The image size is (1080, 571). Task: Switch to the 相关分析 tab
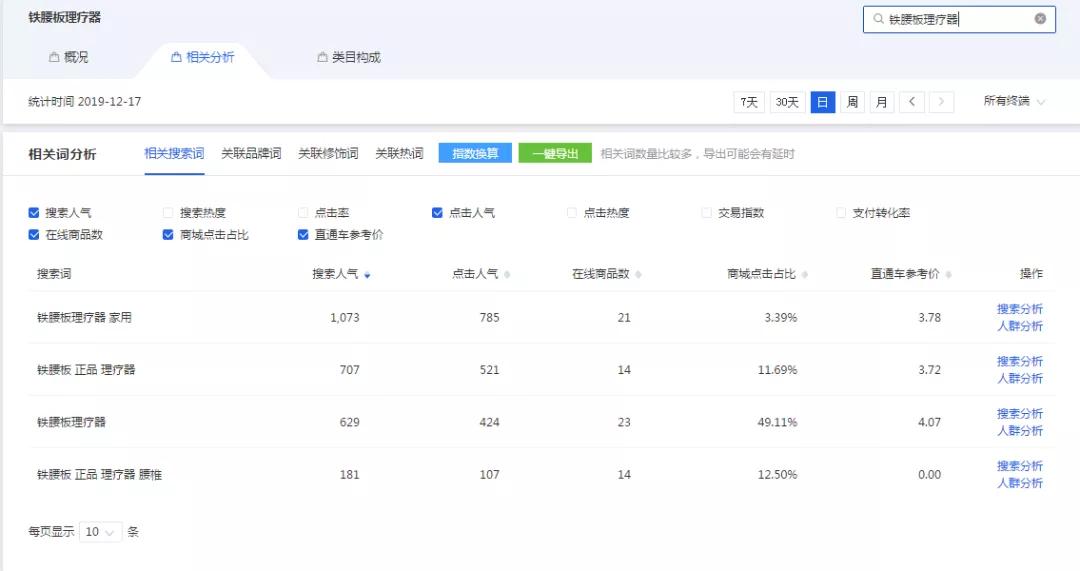tap(202, 57)
